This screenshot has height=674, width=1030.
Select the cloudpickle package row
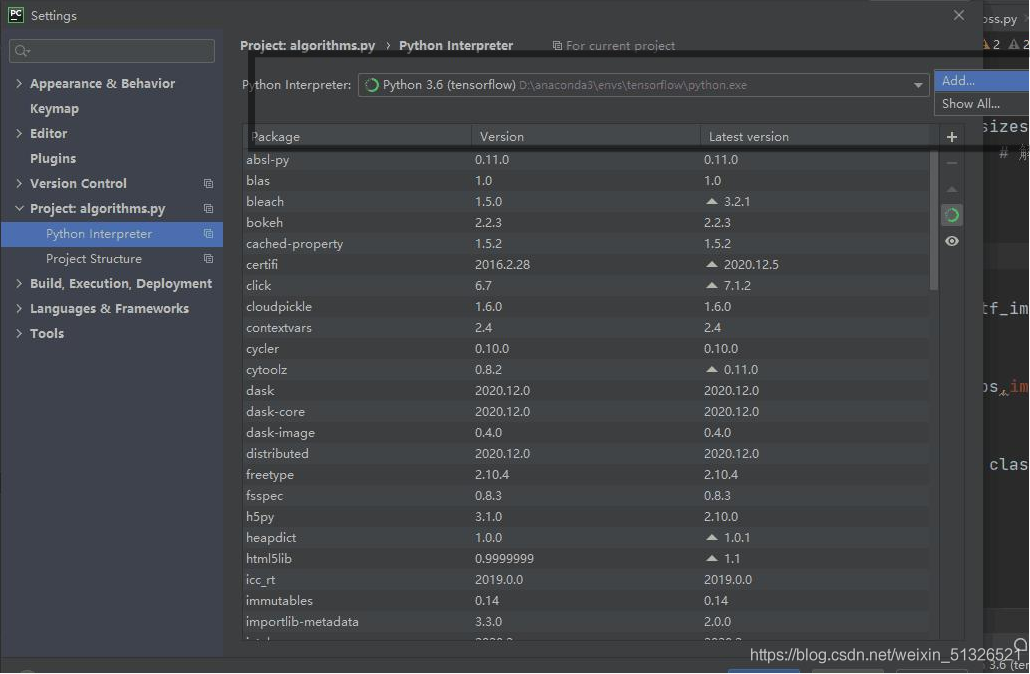coord(586,307)
